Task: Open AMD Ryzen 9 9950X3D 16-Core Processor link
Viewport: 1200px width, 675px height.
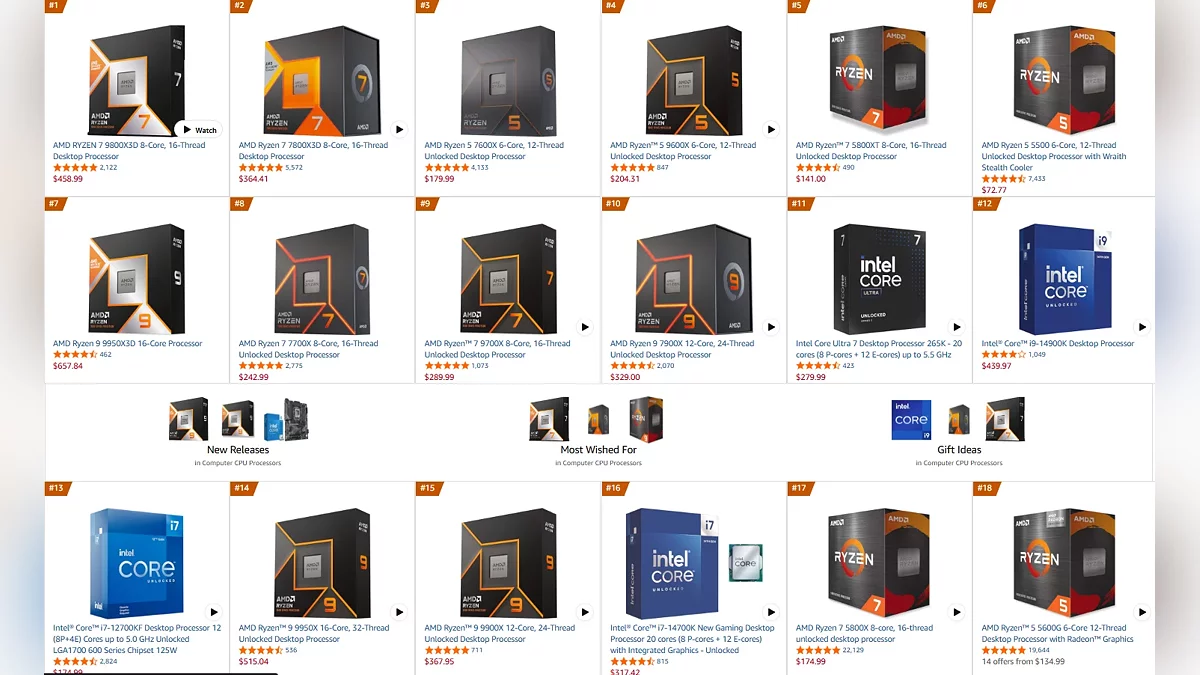Action: (128, 344)
